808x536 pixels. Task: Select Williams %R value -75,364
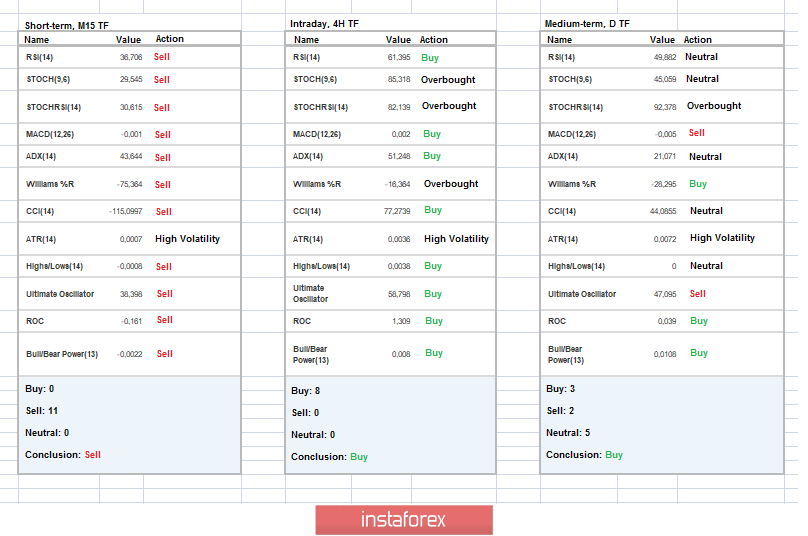click(x=129, y=184)
